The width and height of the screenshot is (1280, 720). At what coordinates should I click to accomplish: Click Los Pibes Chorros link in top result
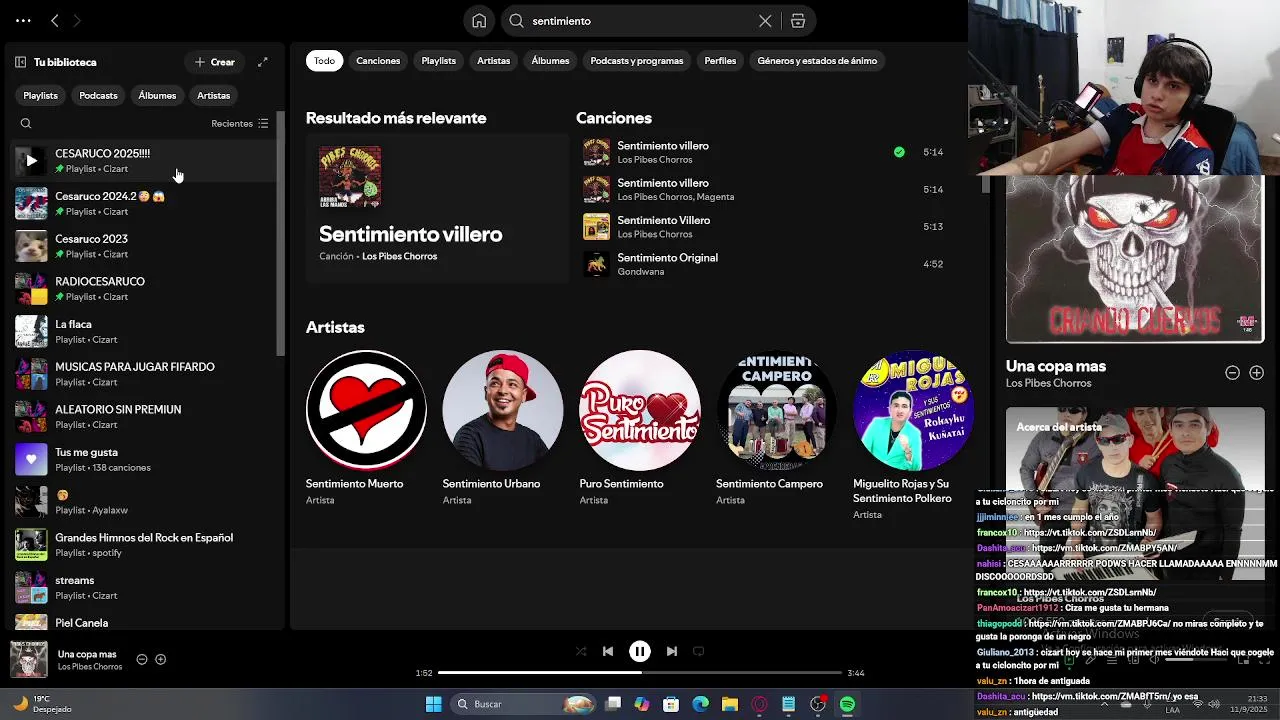click(399, 257)
